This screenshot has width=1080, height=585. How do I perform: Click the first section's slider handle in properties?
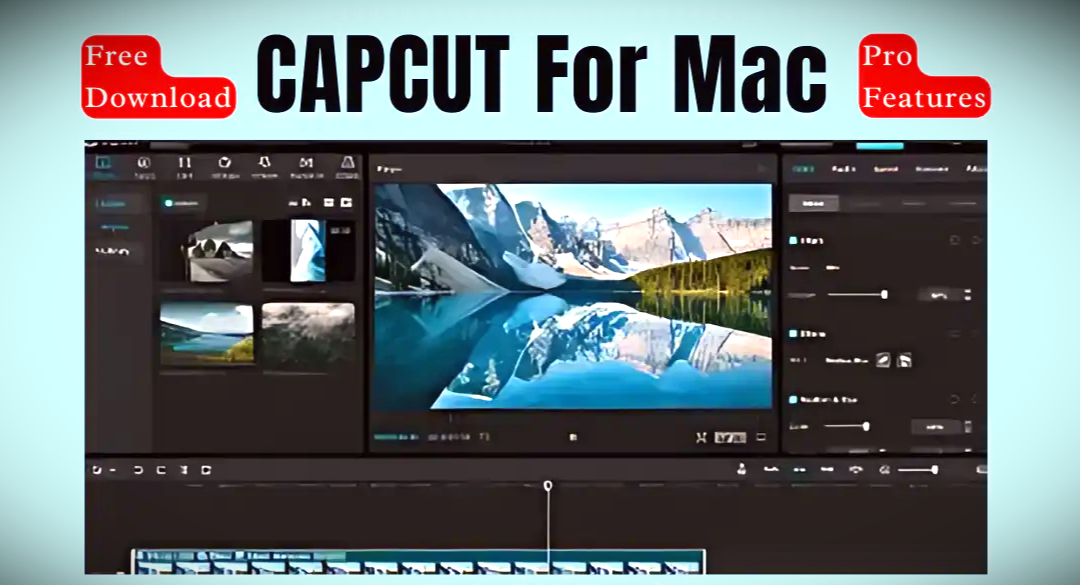click(884, 294)
